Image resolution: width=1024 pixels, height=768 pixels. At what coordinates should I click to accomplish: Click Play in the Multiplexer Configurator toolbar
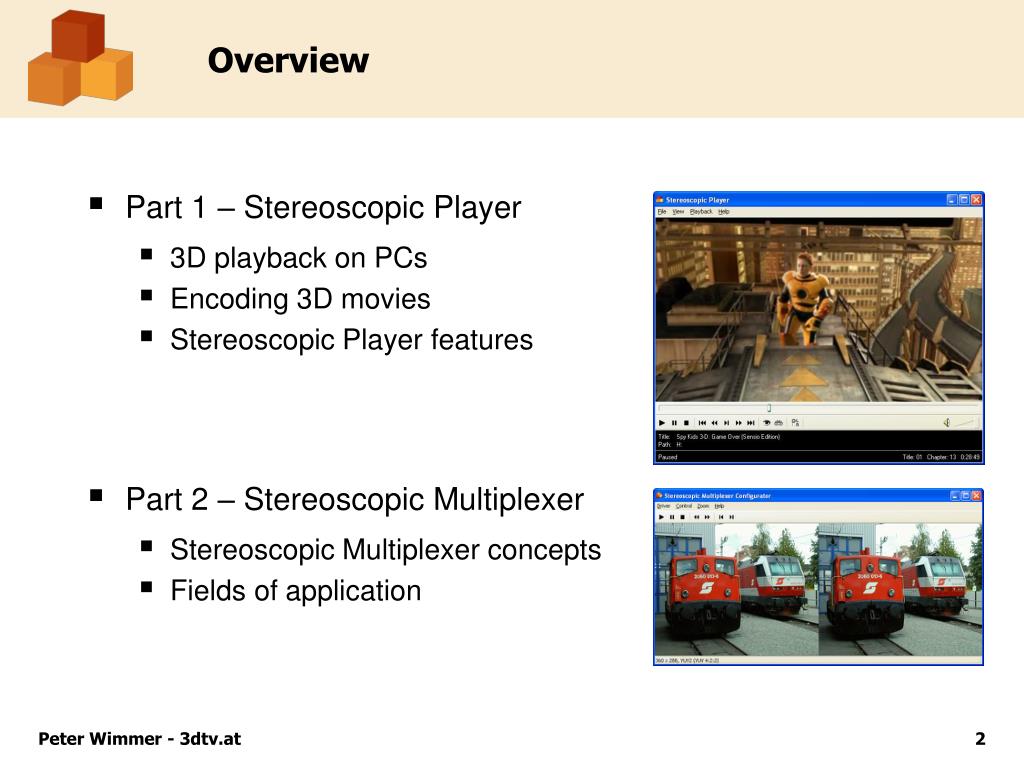661,517
